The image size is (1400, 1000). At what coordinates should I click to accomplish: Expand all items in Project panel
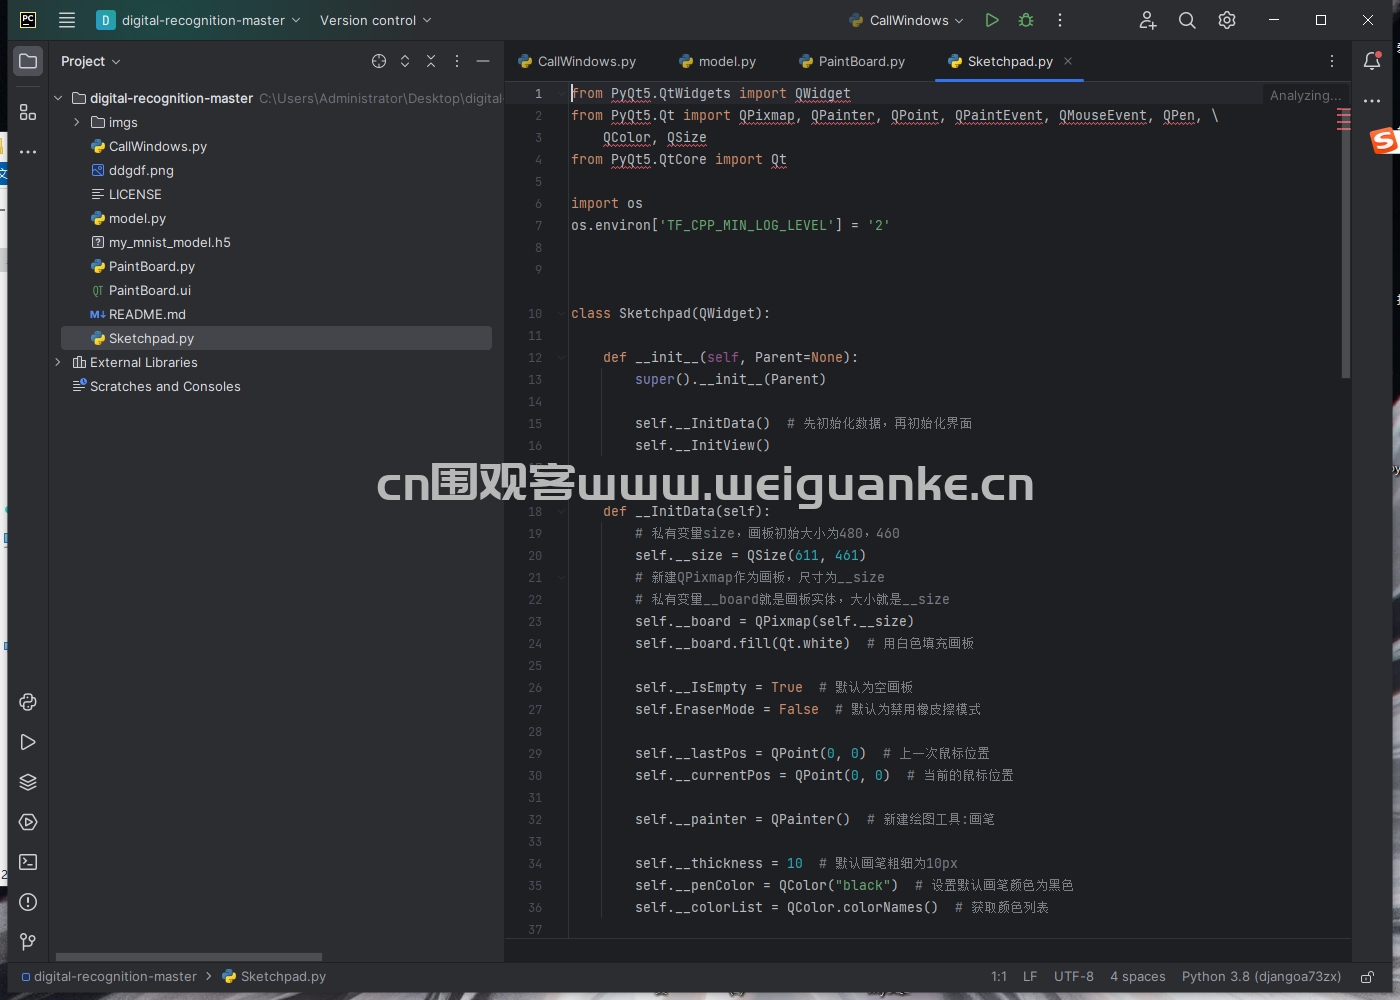pos(405,61)
